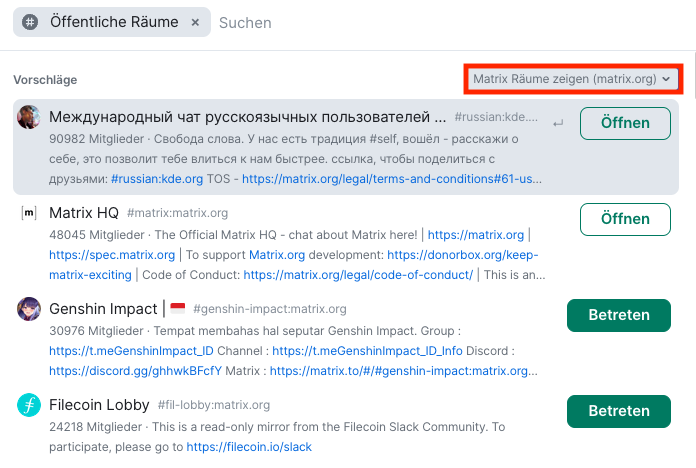696x468 pixels.
Task: Click the Filecoin Lobby logo icon
Action: (29, 405)
